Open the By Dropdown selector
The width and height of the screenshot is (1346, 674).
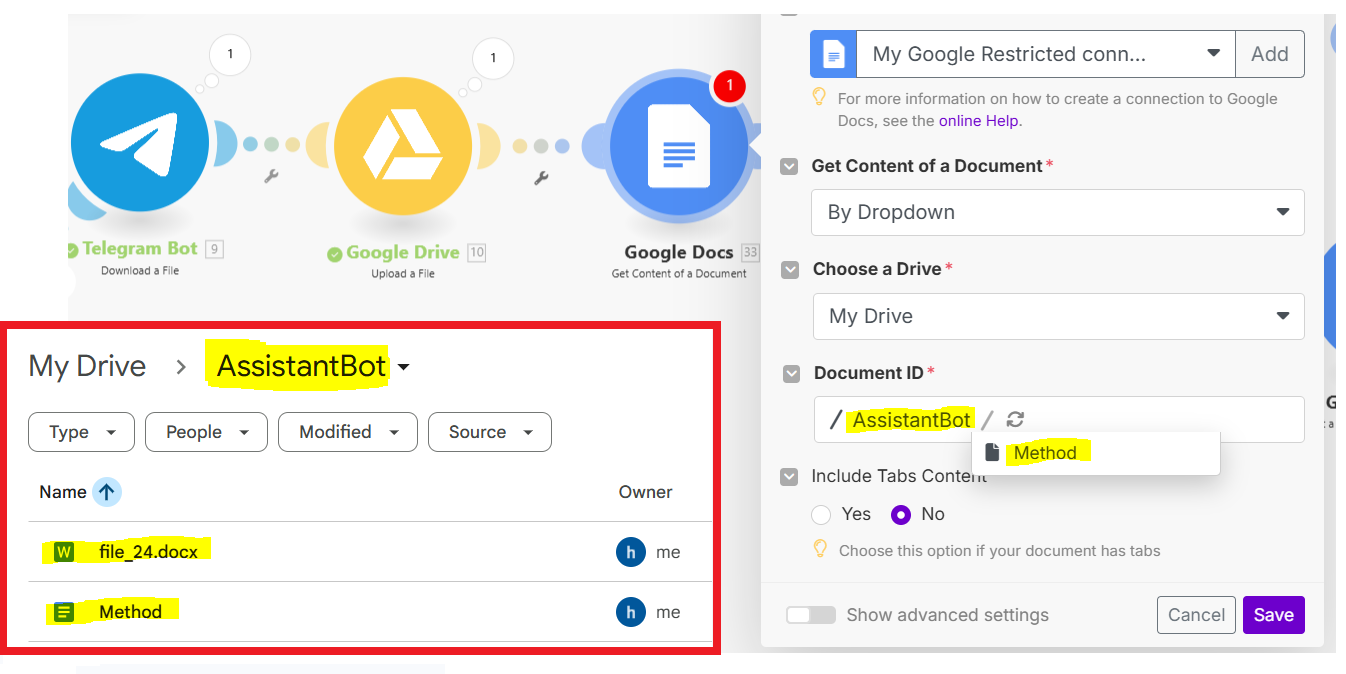tap(1058, 212)
